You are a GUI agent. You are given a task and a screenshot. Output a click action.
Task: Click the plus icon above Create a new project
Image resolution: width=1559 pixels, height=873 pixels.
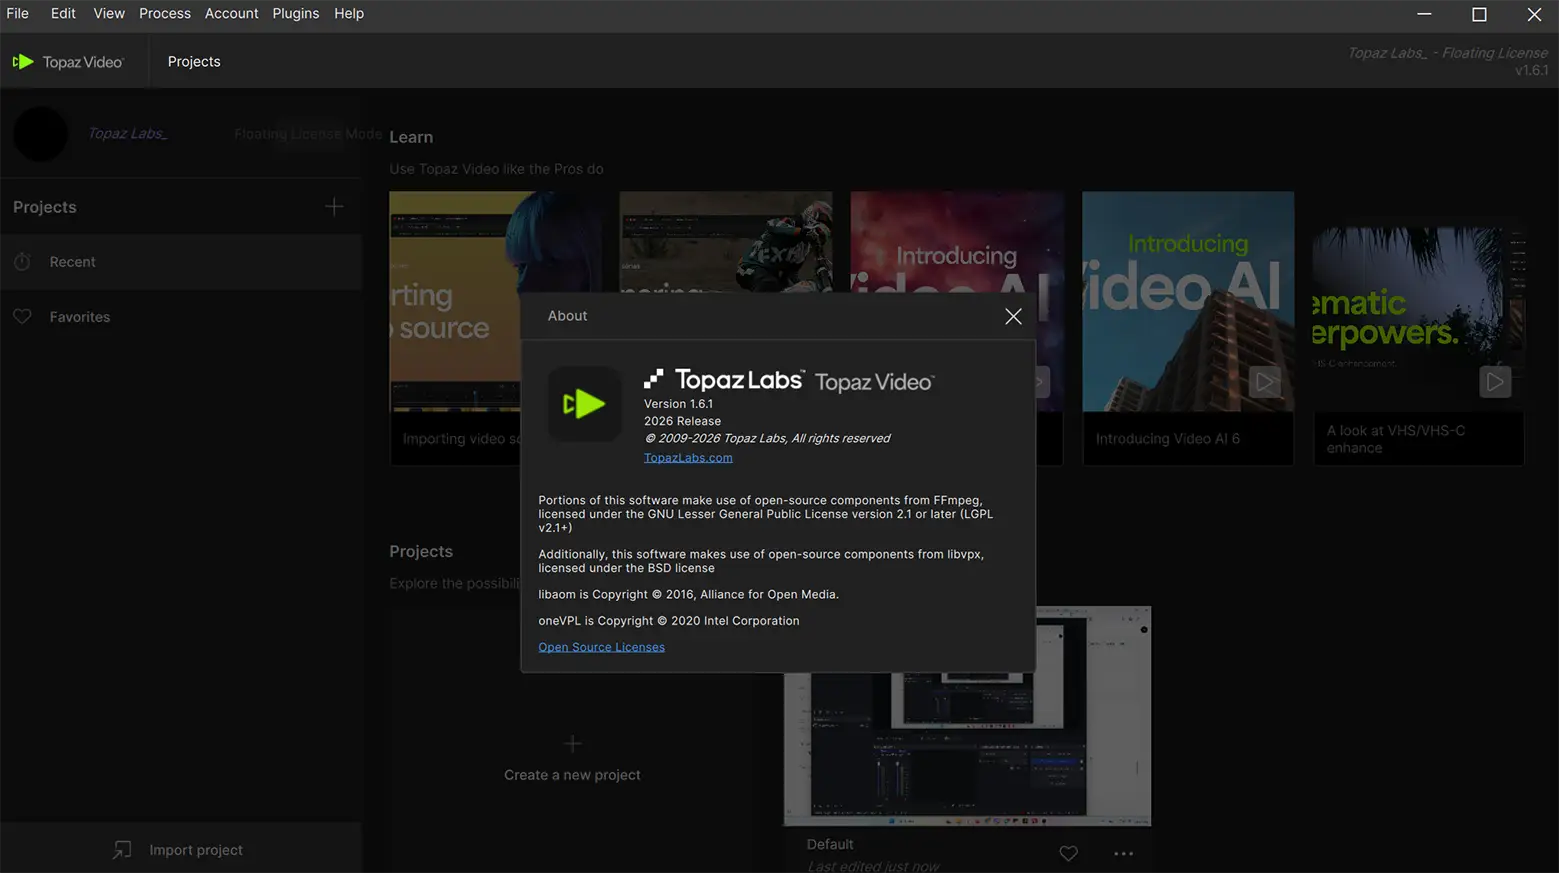point(572,743)
